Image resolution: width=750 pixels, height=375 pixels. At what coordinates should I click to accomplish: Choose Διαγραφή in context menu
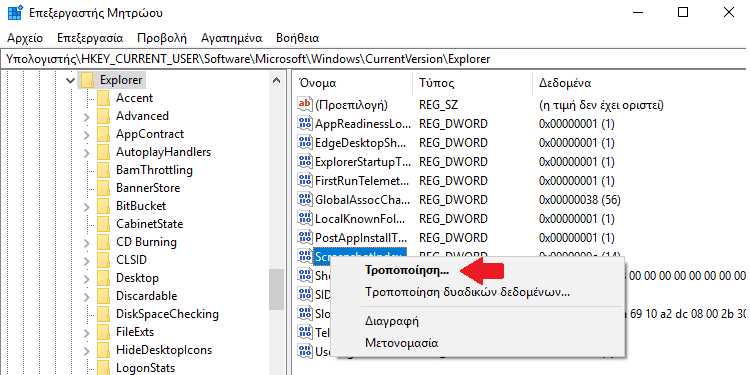pos(392,320)
